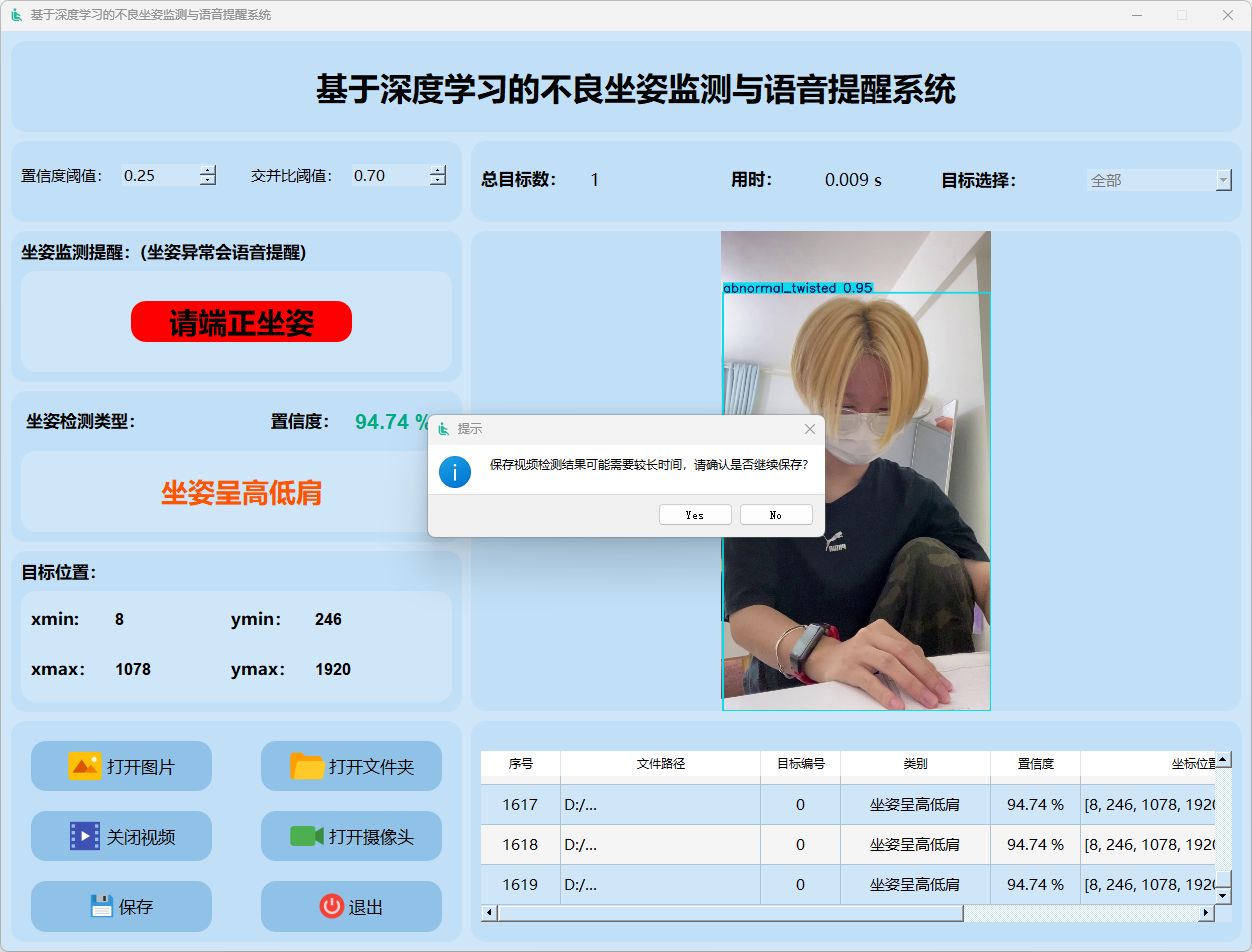Click the blue info icon in dialog

click(x=455, y=471)
